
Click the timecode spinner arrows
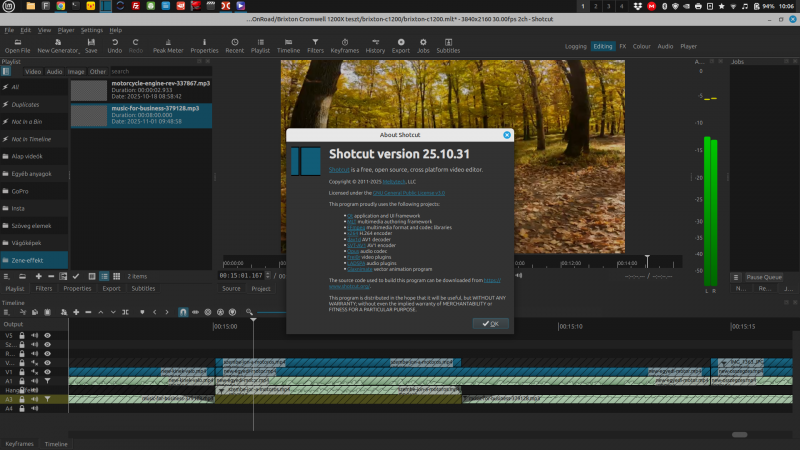tap(267, 276)
